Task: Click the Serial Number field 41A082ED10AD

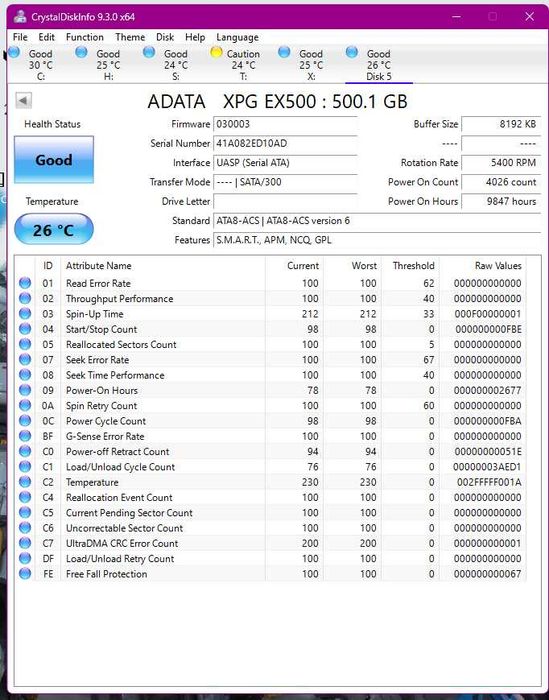Action: click(x=285, y=143)
